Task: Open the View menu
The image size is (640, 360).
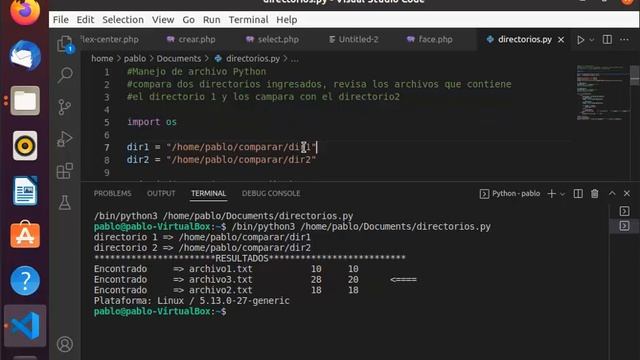Action: (x=163, y=20)
